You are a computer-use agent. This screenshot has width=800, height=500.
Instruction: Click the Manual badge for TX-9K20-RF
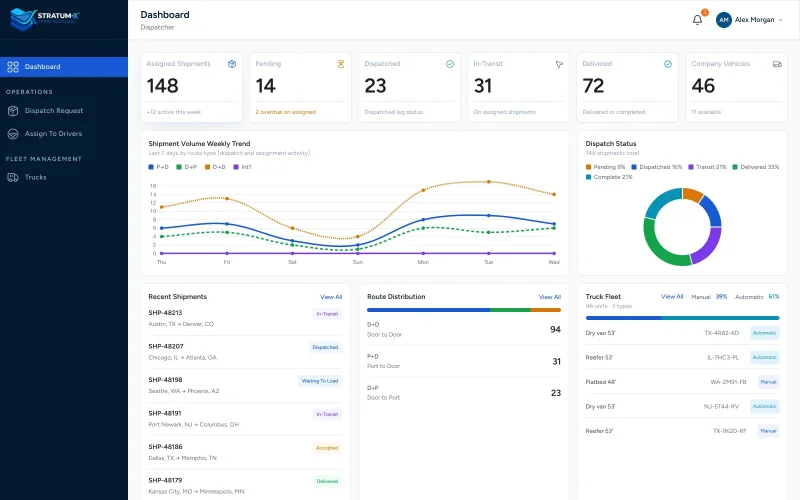click(x=768, y=431)
